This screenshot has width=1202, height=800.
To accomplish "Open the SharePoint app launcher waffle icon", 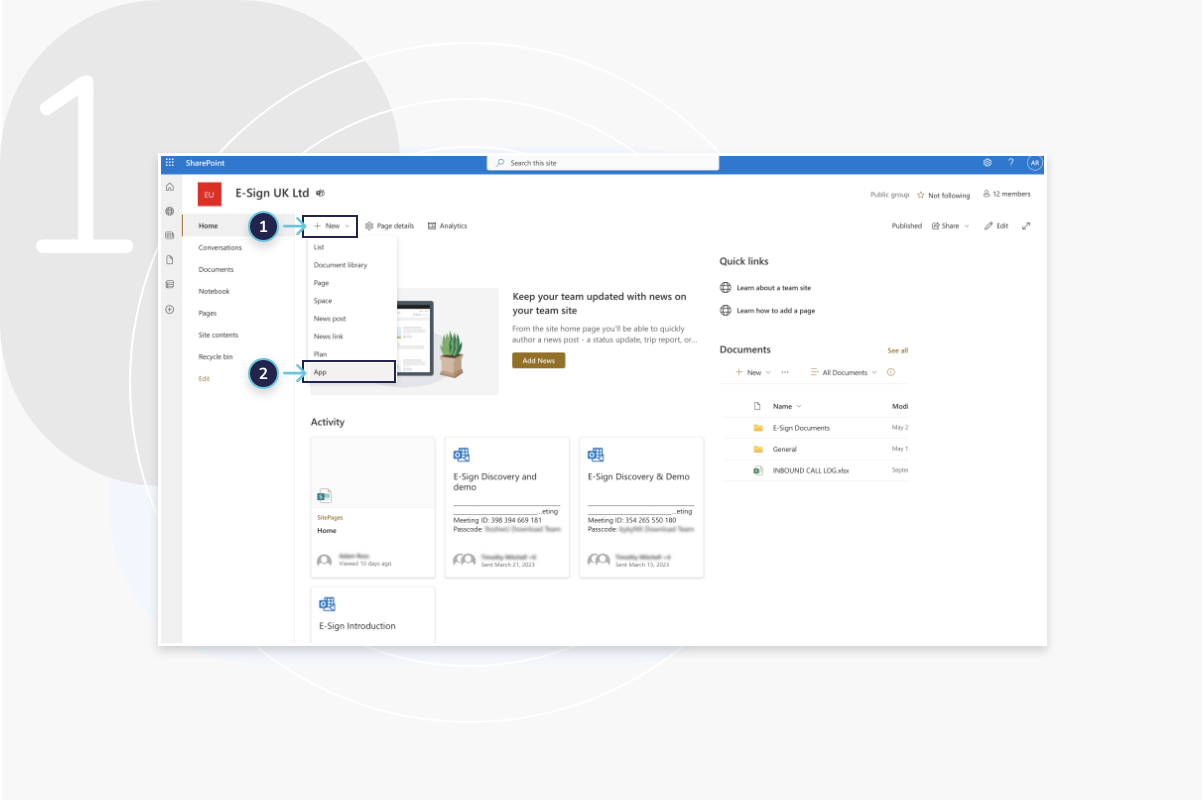I will (169, 163).
